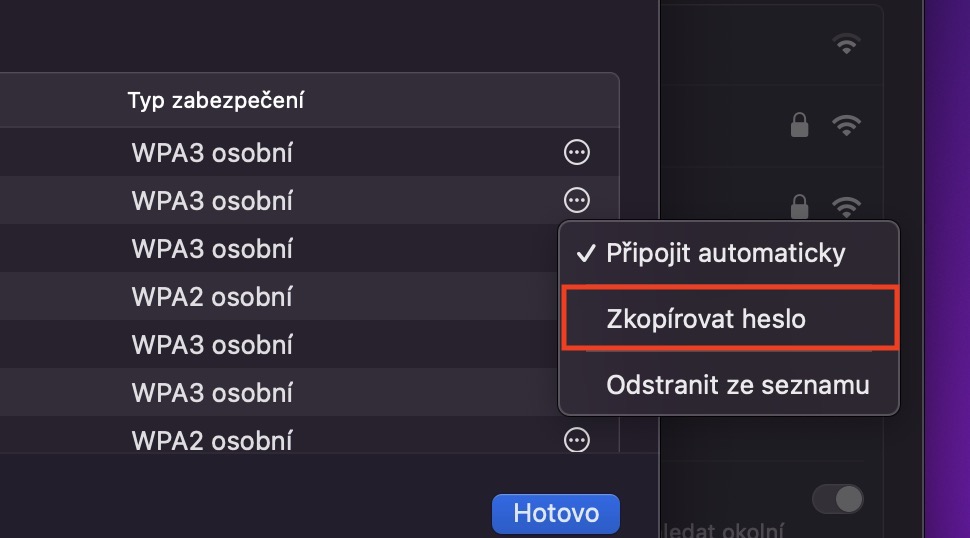Select the fourth row, the first WPA2 osobní entry
The image size is (970, 538).
pyautogui.click(x=212, y=296)
